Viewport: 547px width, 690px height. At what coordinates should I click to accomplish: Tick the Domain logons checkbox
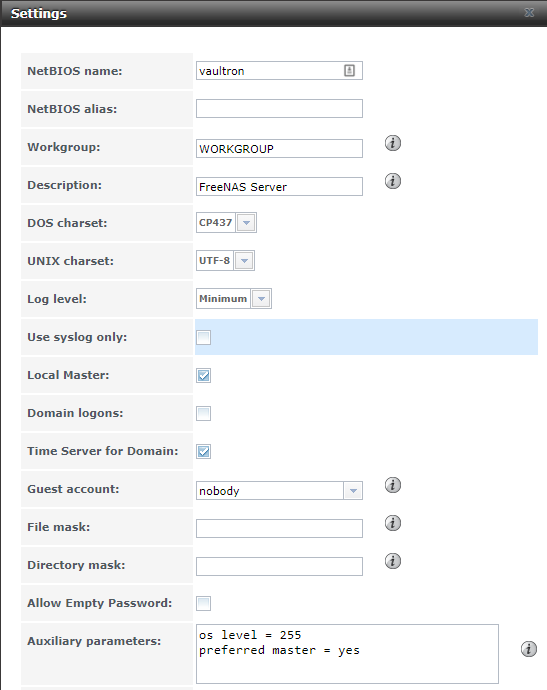203,413
